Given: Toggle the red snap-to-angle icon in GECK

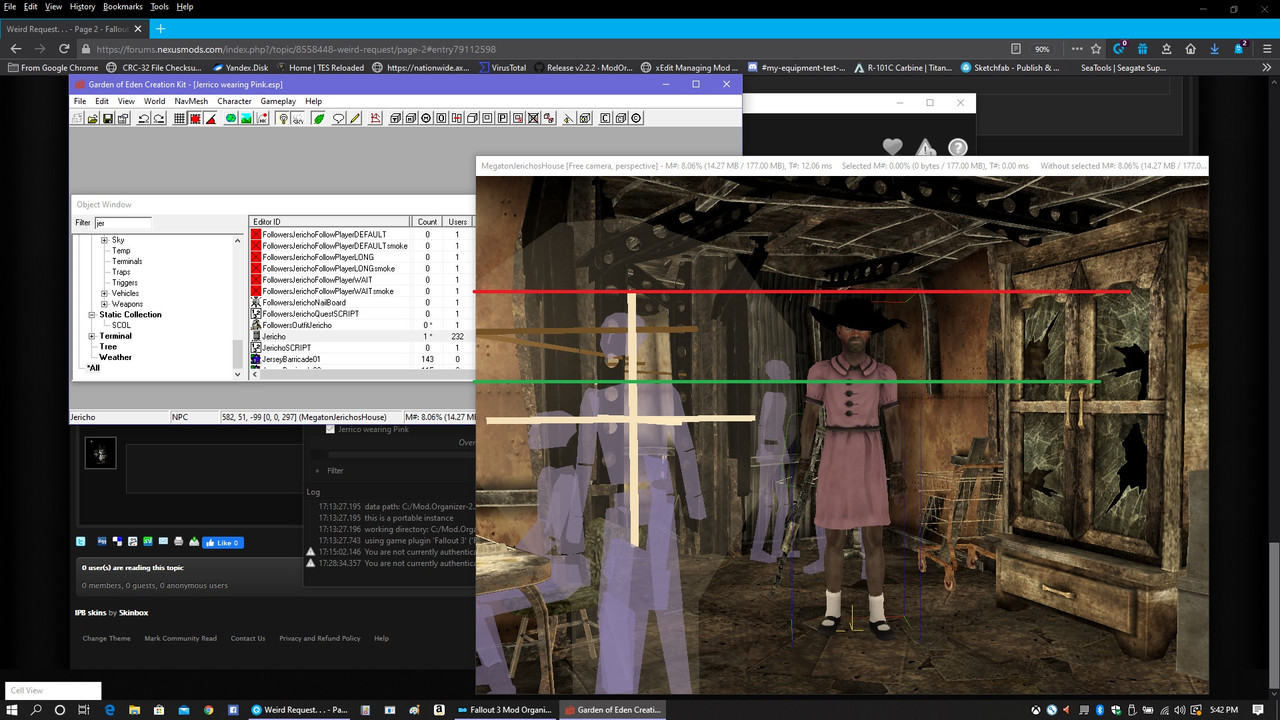Looking at the screenshot, I should click(210, 118).
